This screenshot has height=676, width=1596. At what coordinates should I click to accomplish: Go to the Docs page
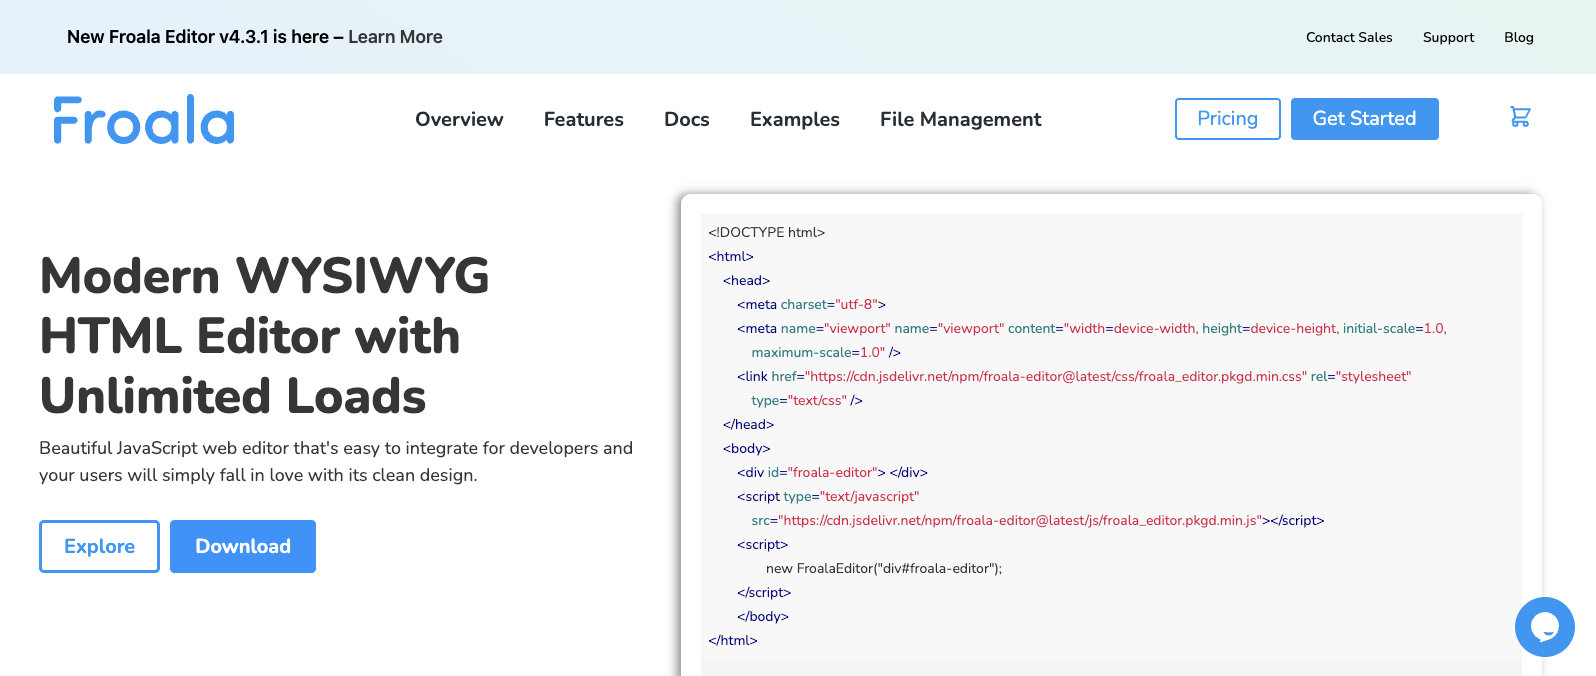pos(687,119)
